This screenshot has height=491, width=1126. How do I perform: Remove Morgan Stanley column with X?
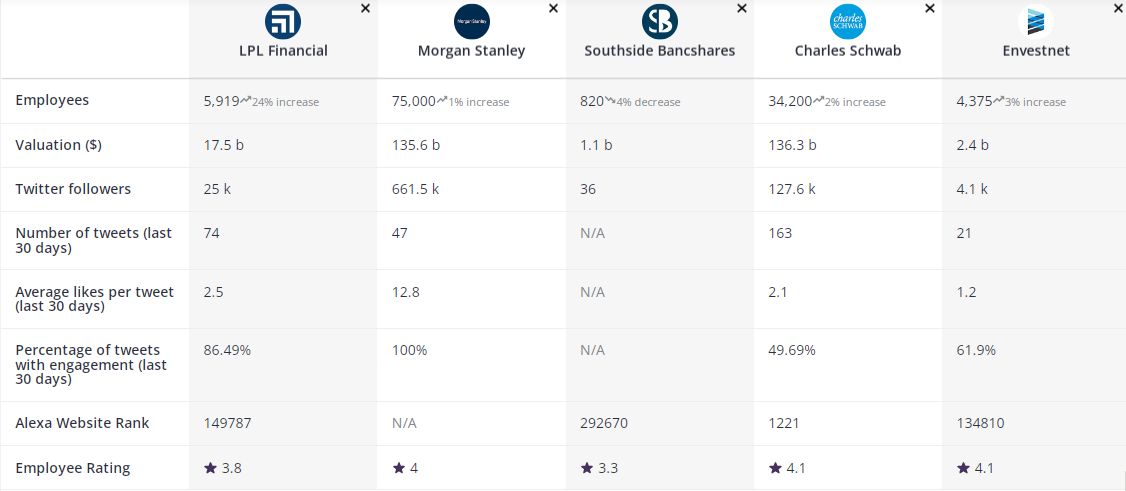click(x=553, y=8)
